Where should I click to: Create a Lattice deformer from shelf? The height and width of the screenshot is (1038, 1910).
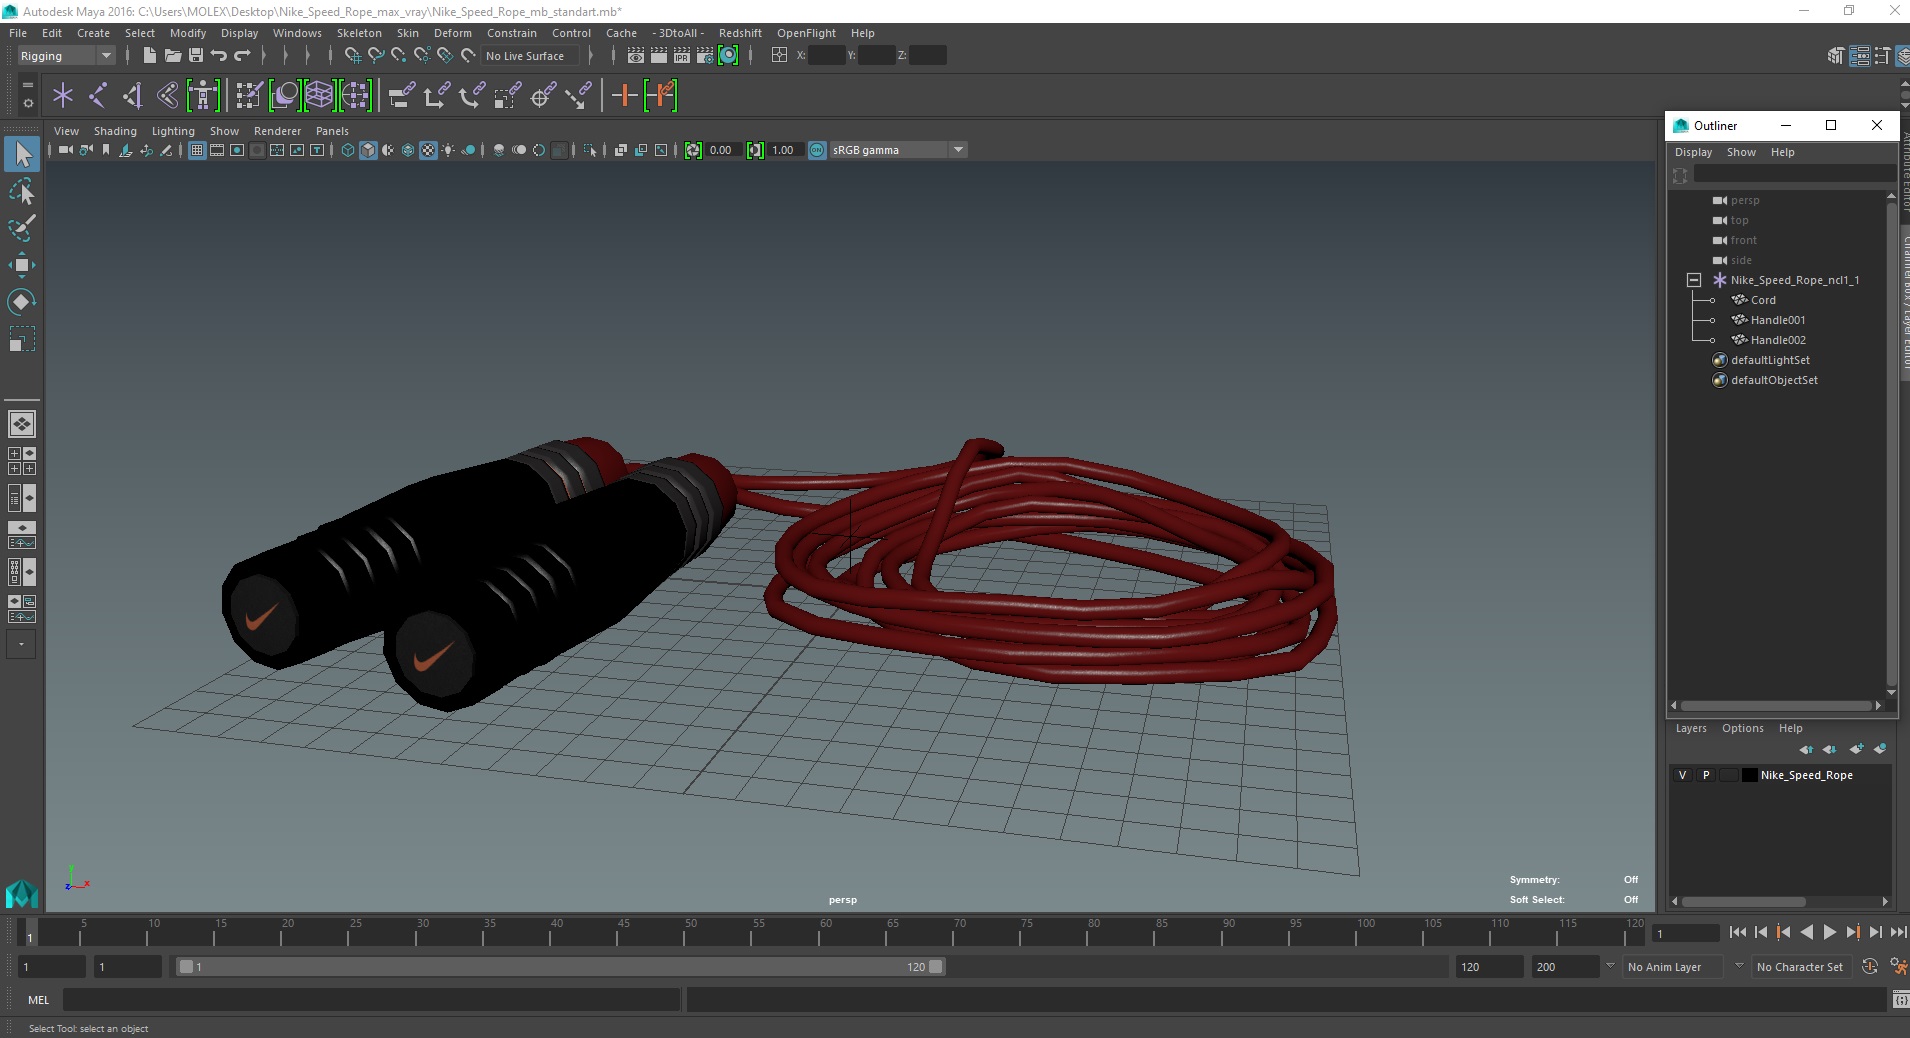[x=319, y=96]
